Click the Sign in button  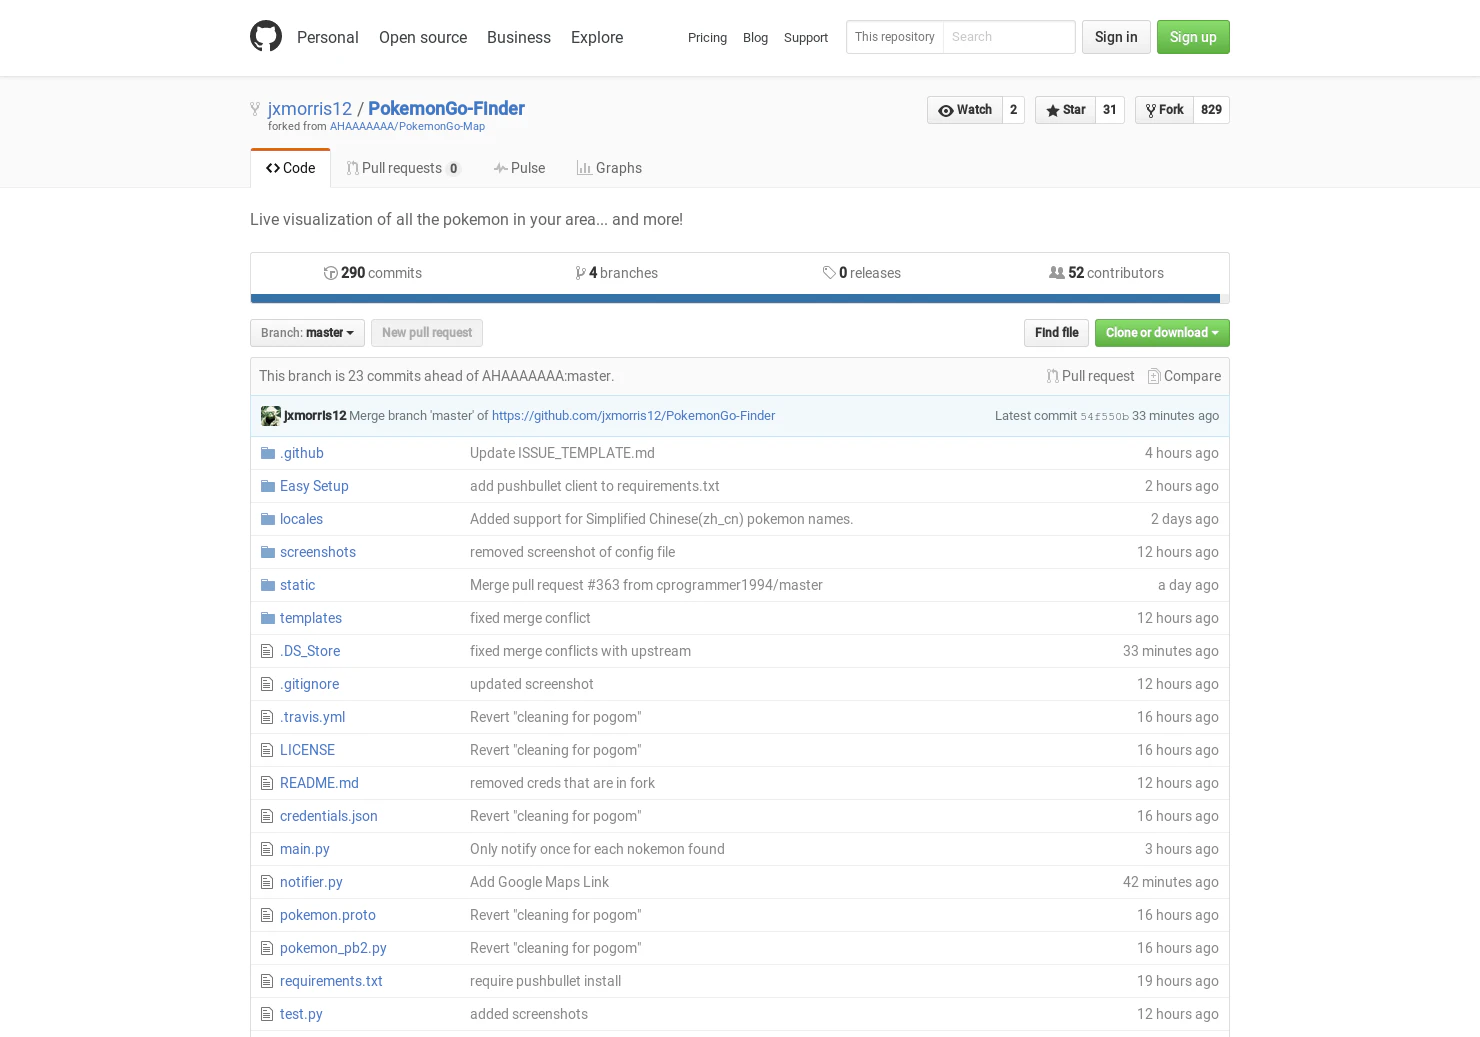(x=1116, y=37)
